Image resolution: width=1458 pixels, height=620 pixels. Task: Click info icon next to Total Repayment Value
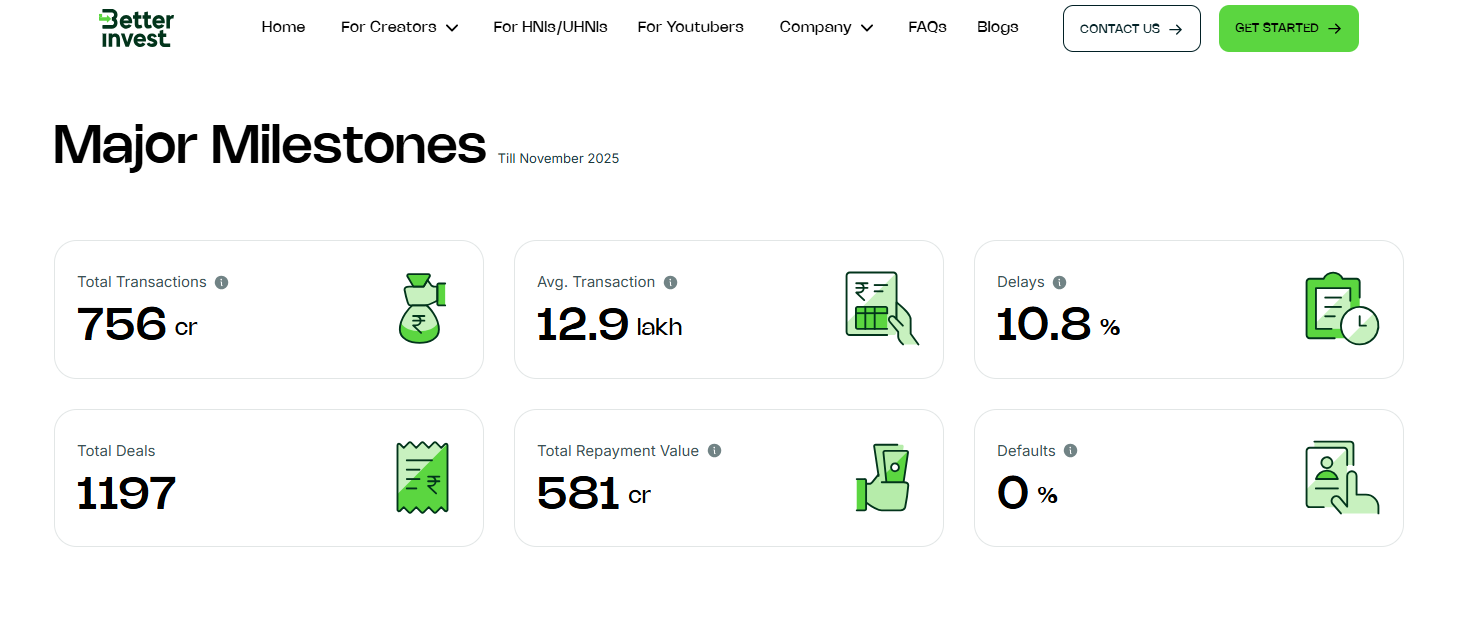715,451
